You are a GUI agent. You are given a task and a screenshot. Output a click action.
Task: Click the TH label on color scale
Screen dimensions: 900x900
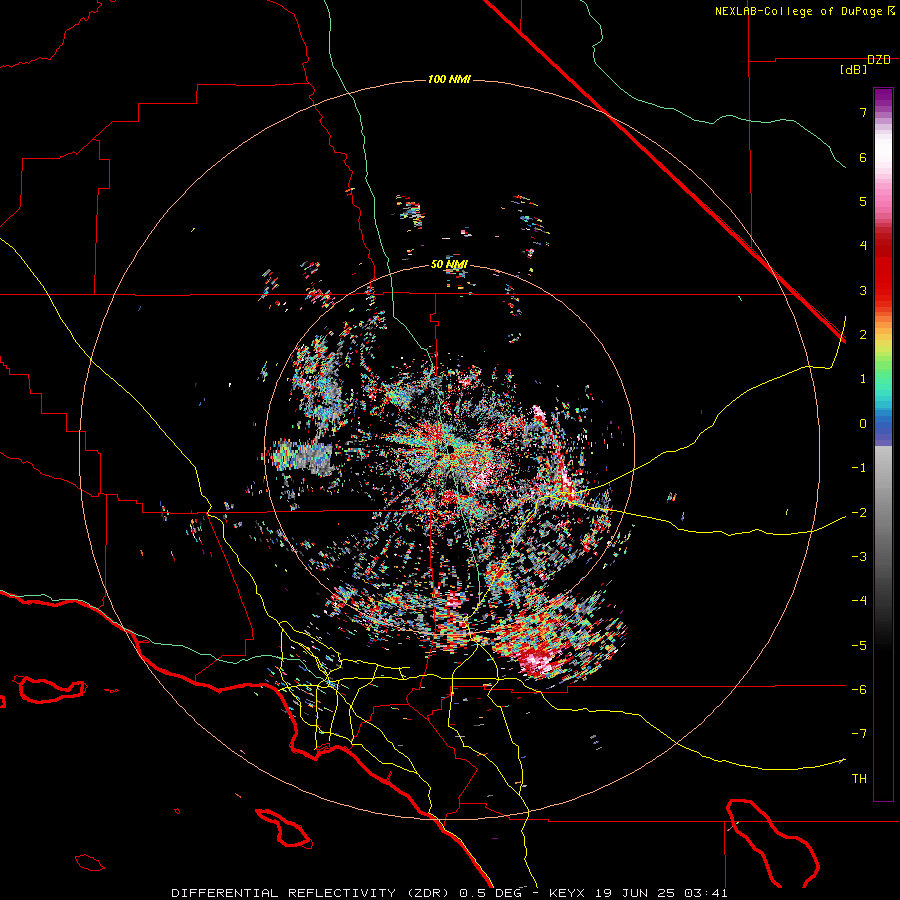point(859,779)
